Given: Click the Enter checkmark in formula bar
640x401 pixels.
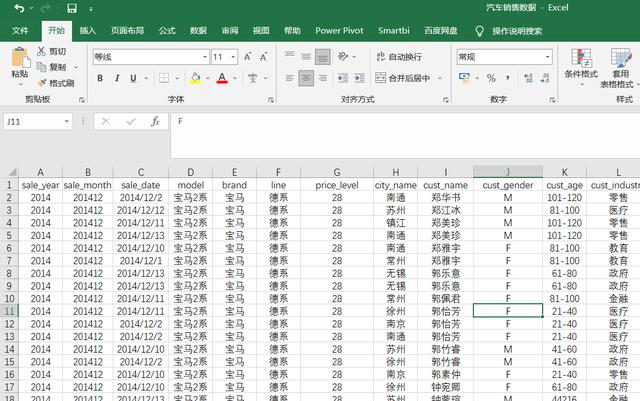Looking at the screenshot, I should [x=131, y=122].
